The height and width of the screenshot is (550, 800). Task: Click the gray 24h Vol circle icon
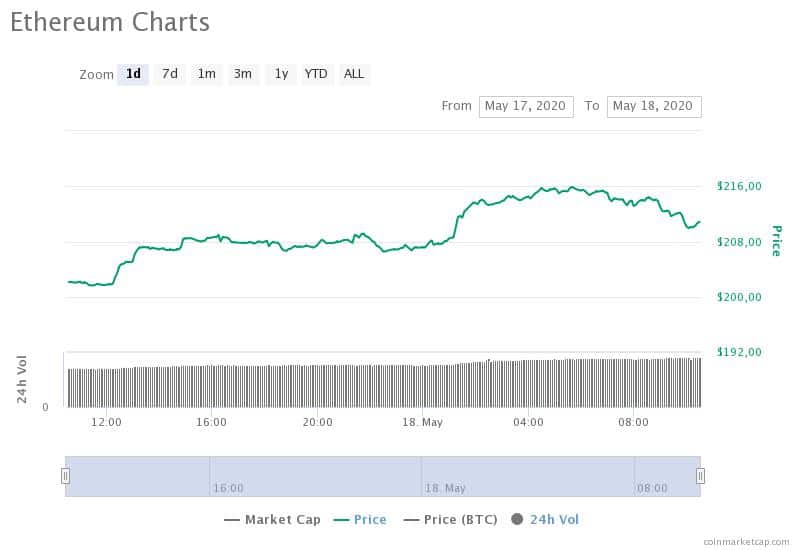pos(517,519)
